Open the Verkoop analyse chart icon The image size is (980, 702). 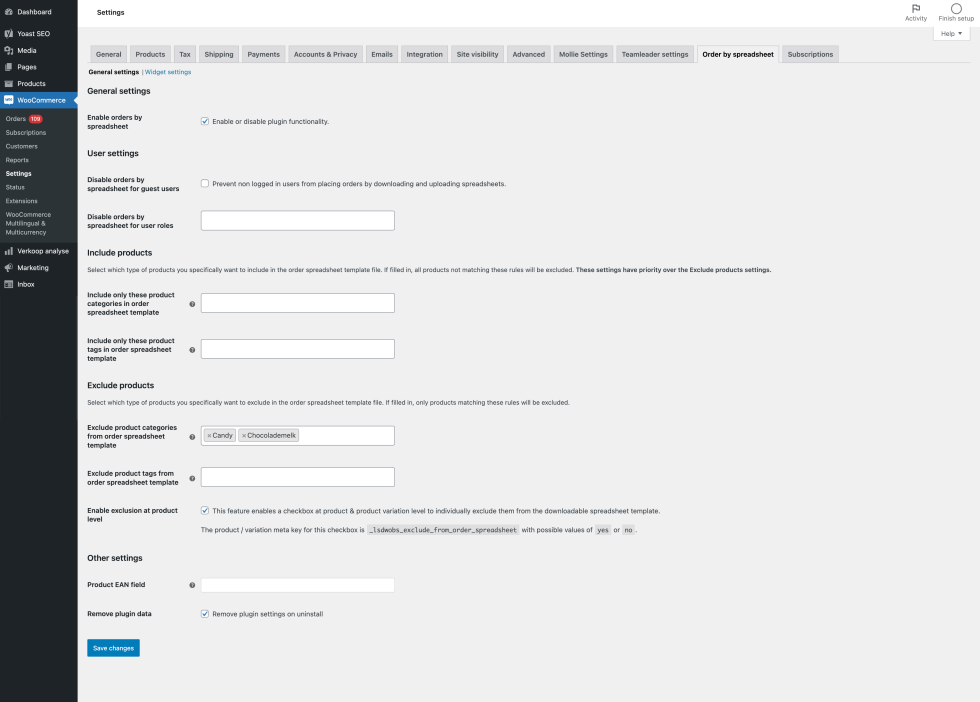click(9, 251)
